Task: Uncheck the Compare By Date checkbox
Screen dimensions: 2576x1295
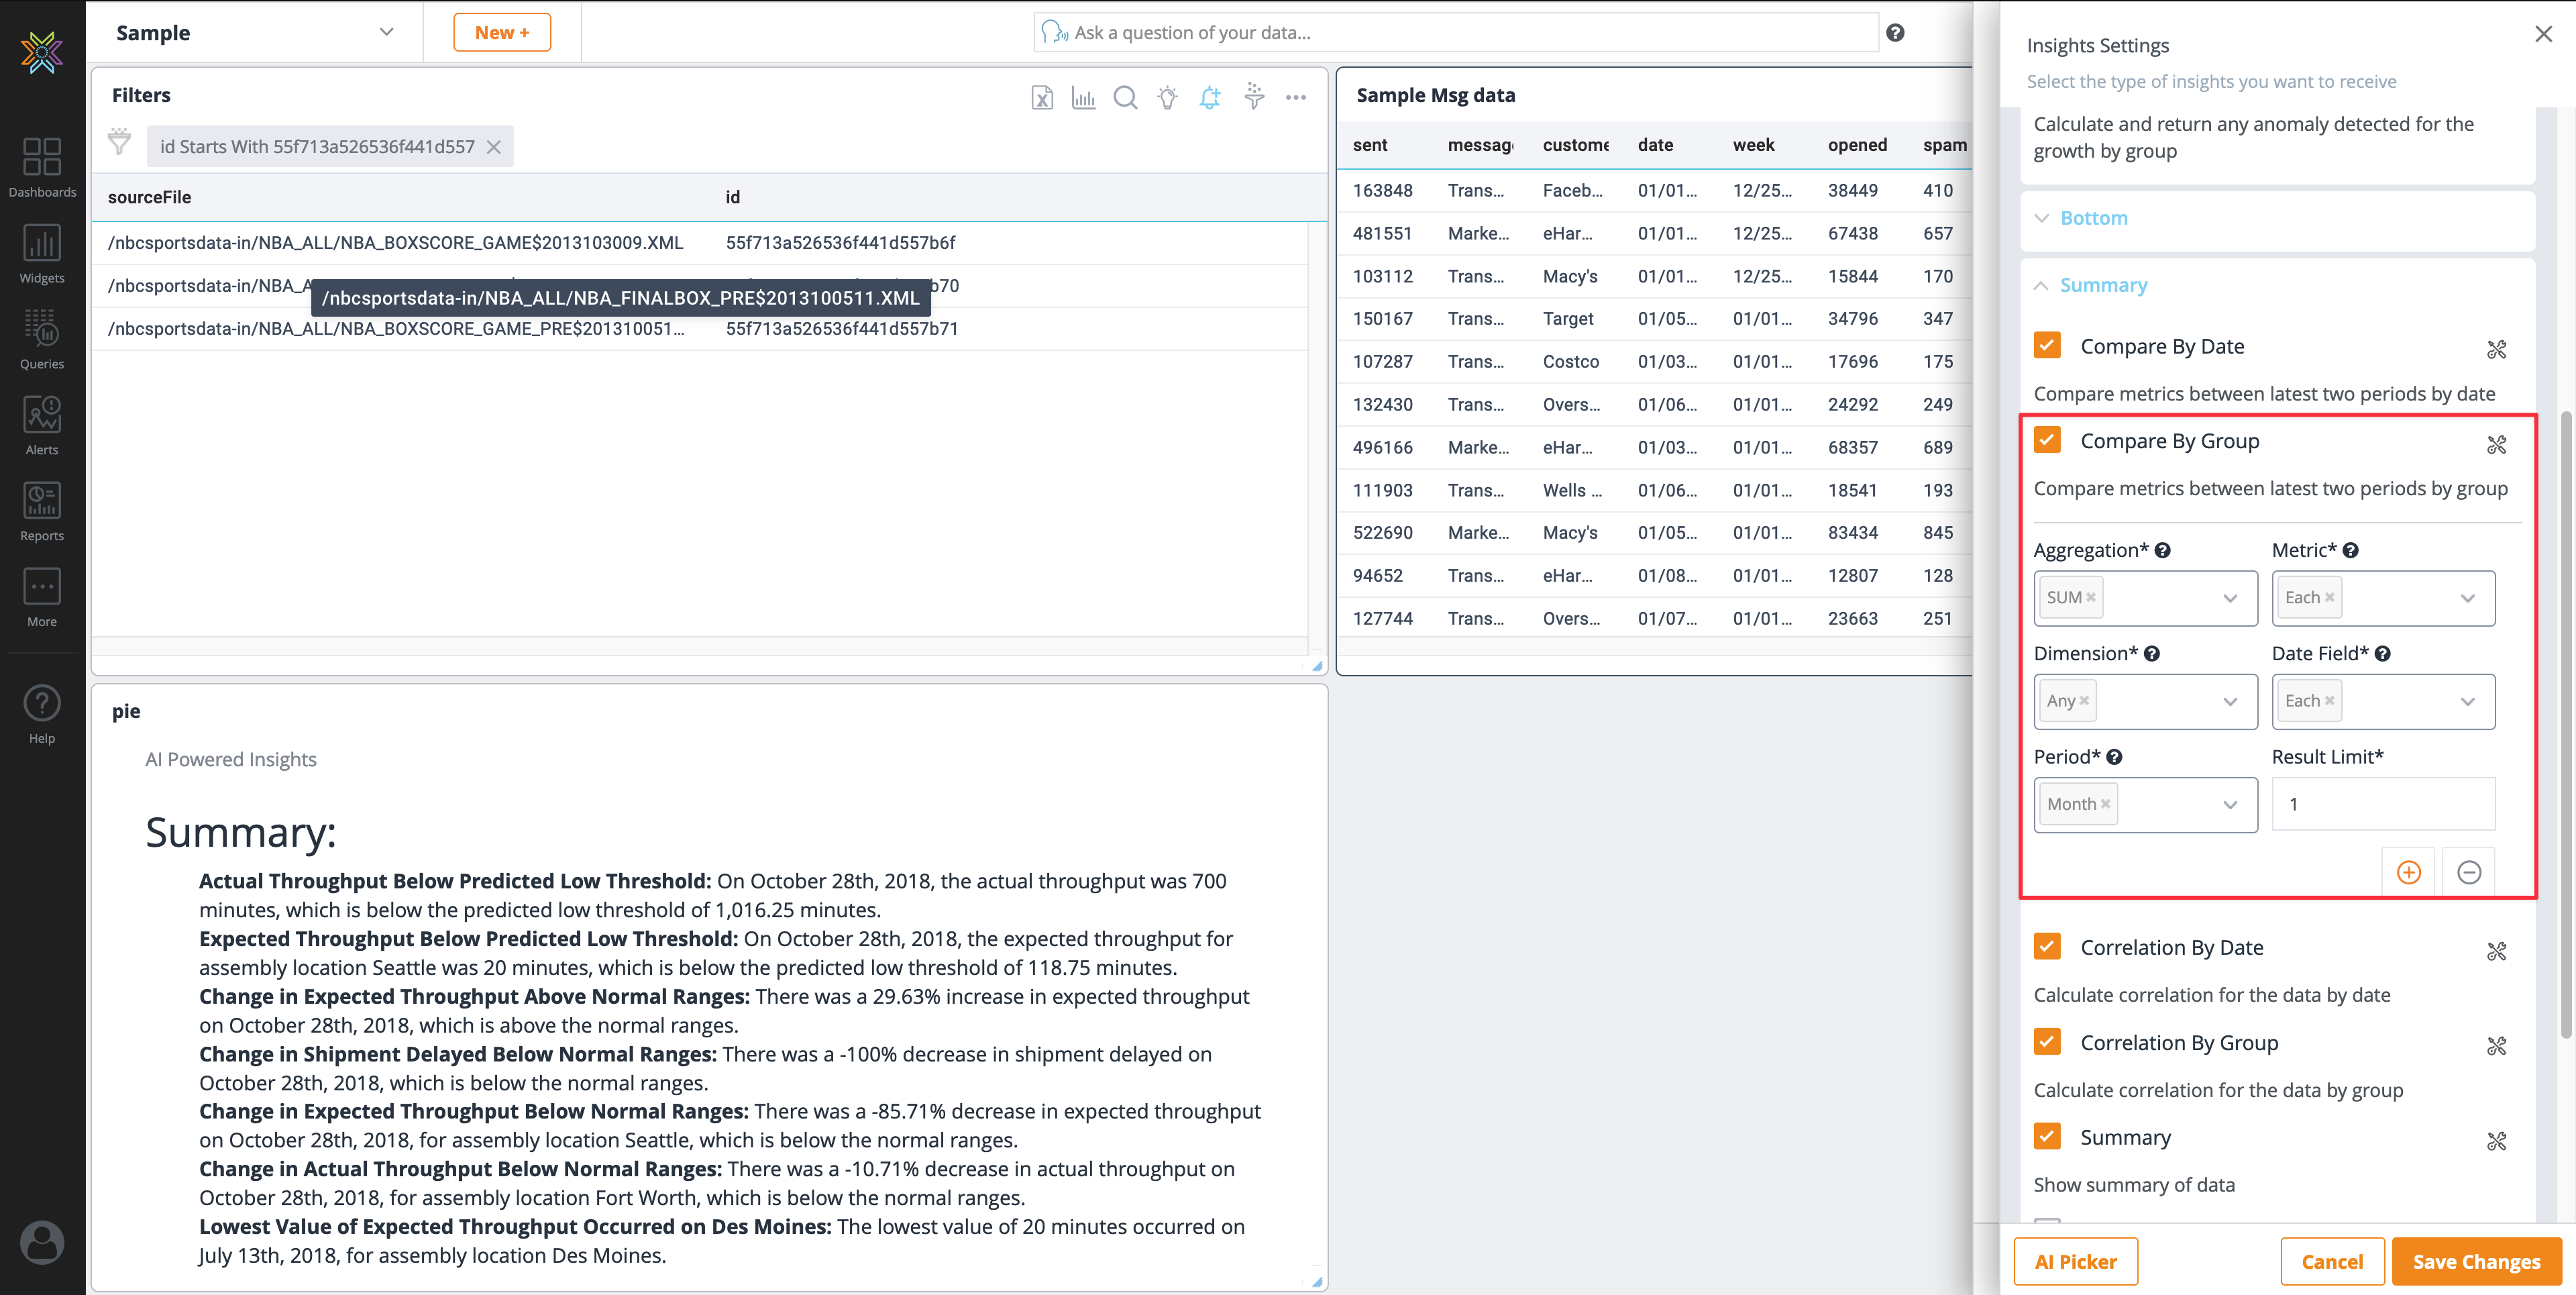Action: tap(2047, 346)
